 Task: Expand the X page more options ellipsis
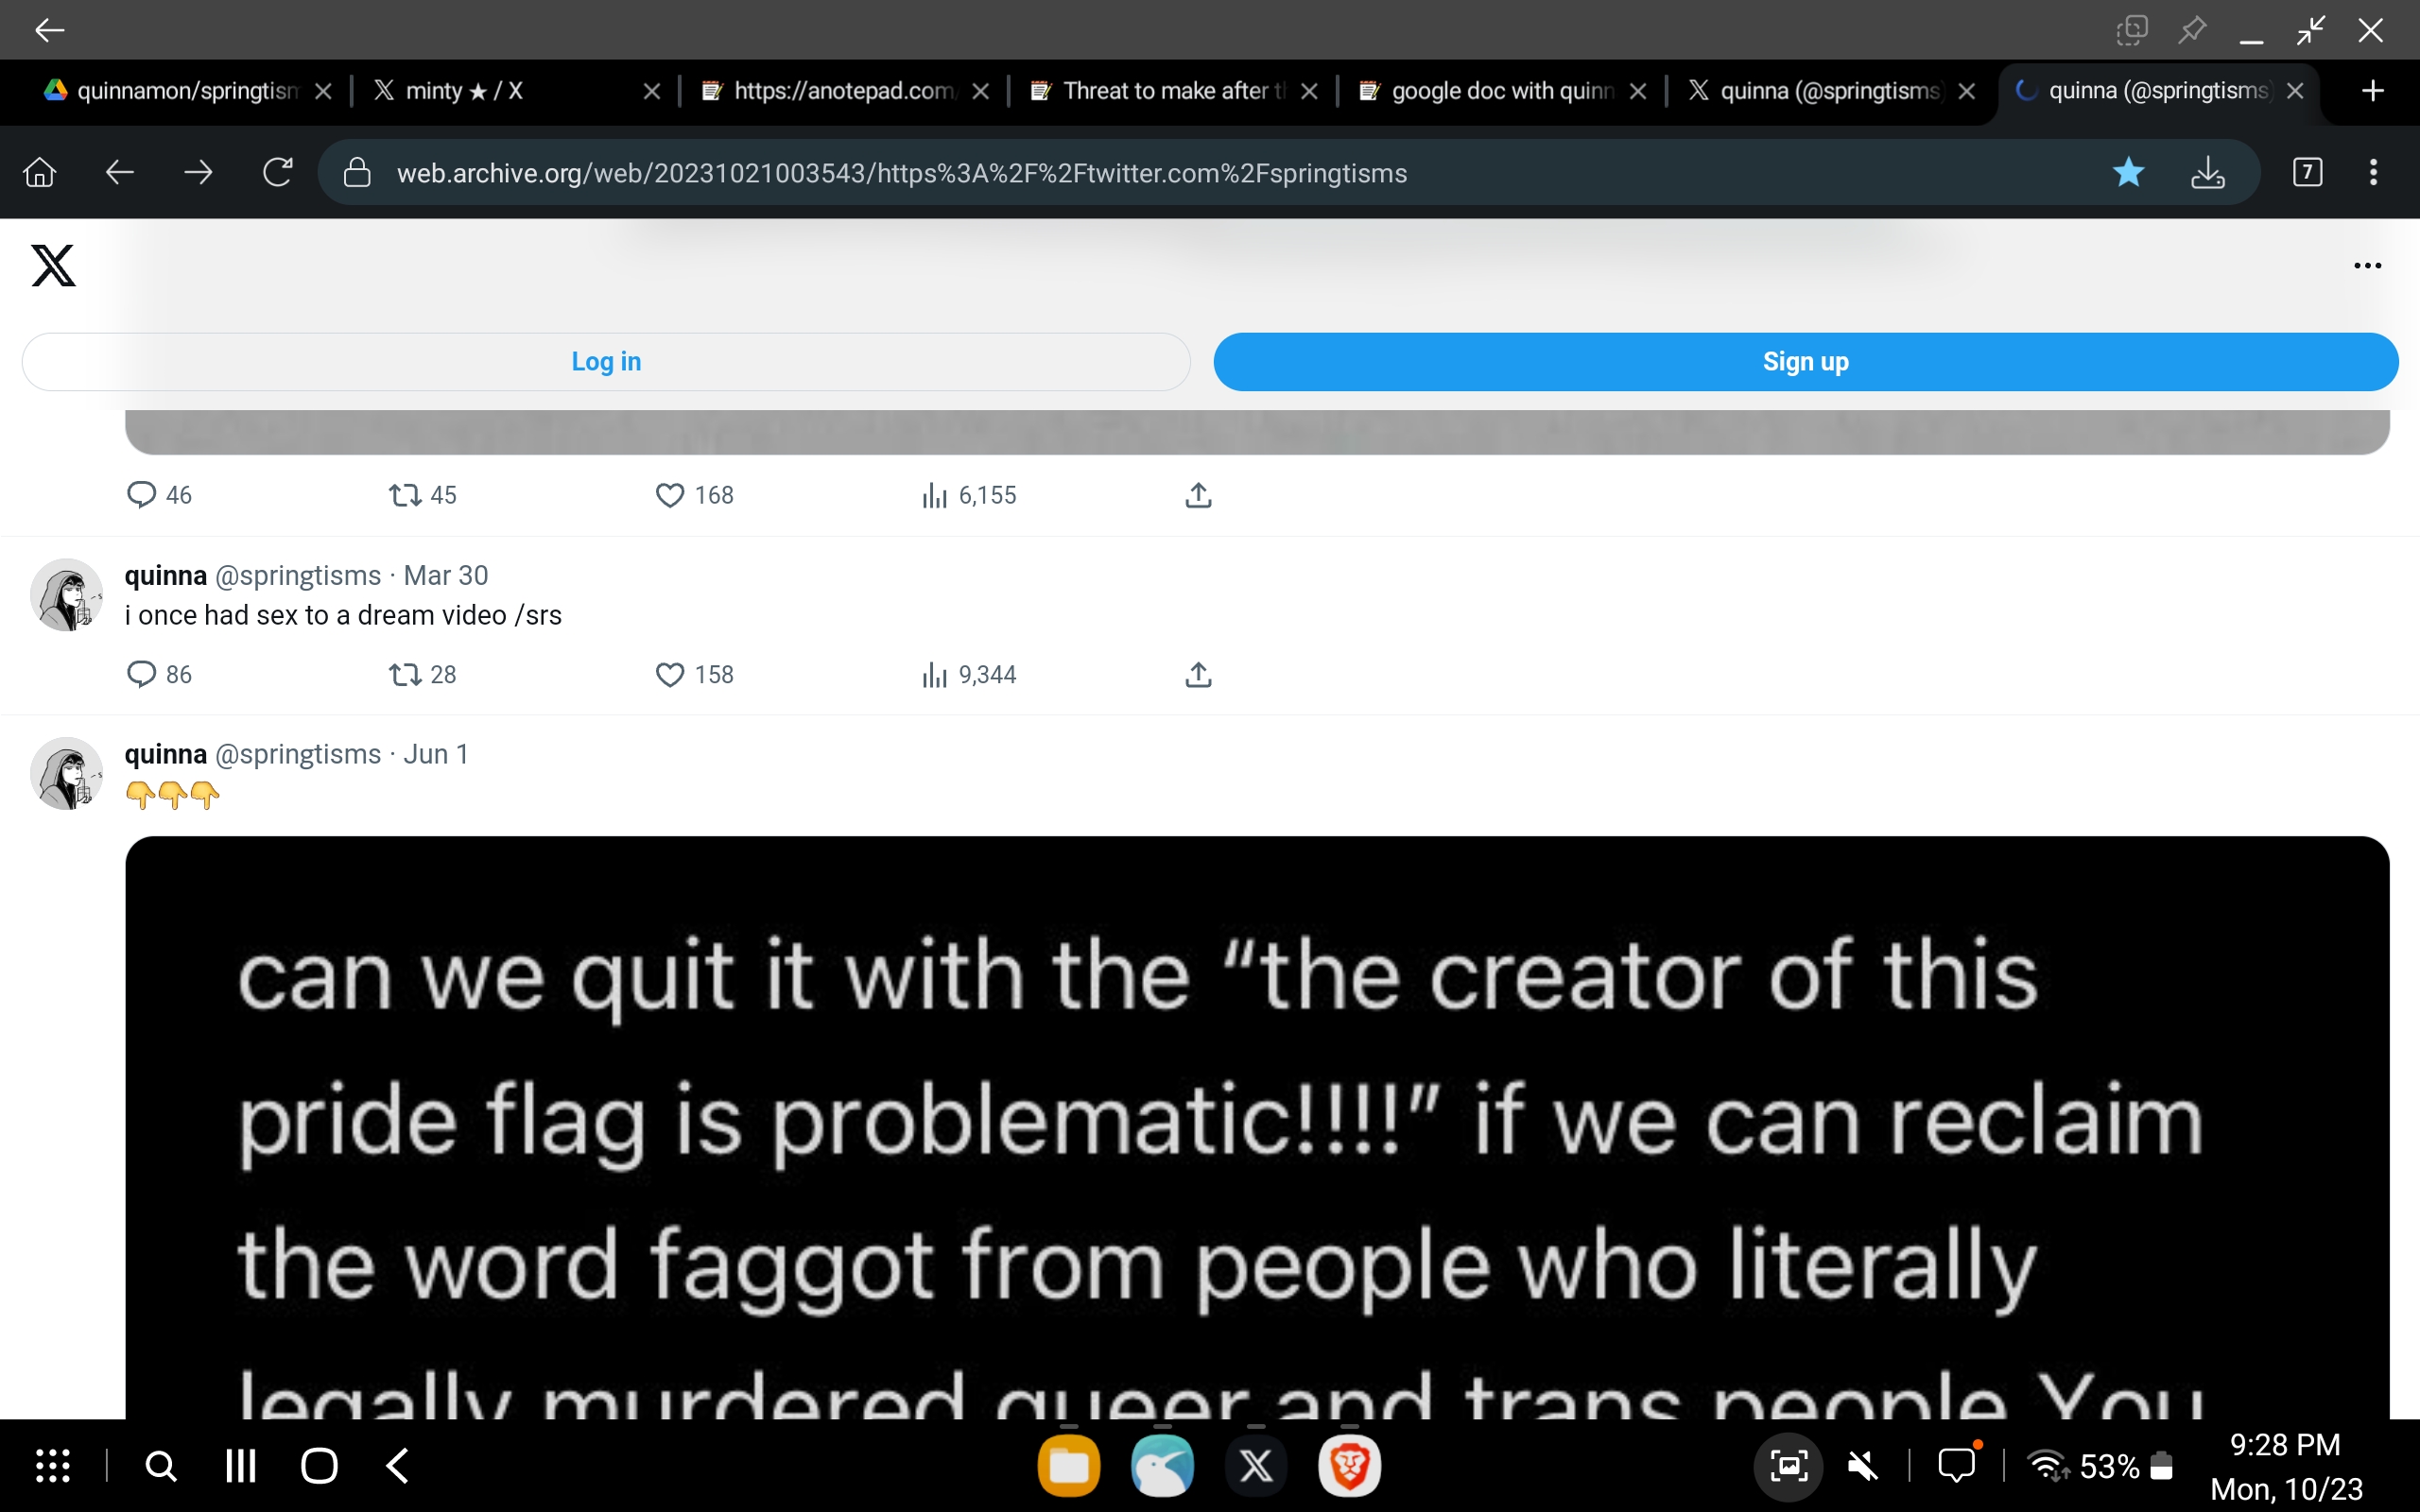coord(2366,266)
